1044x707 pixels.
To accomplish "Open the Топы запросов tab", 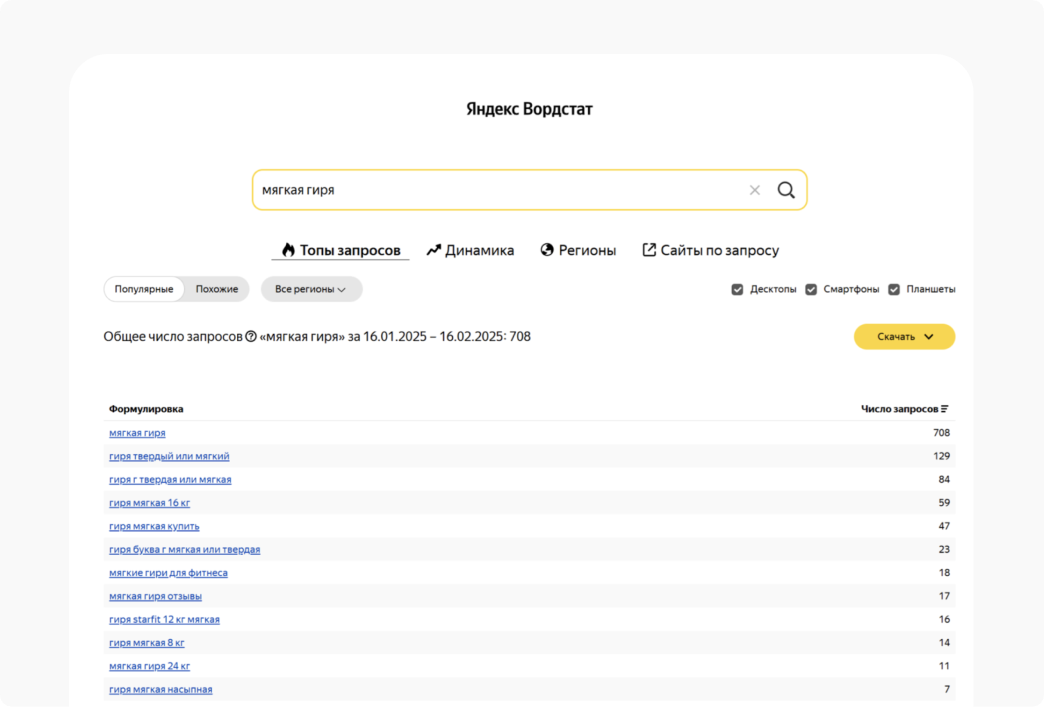I will point(341,250).
